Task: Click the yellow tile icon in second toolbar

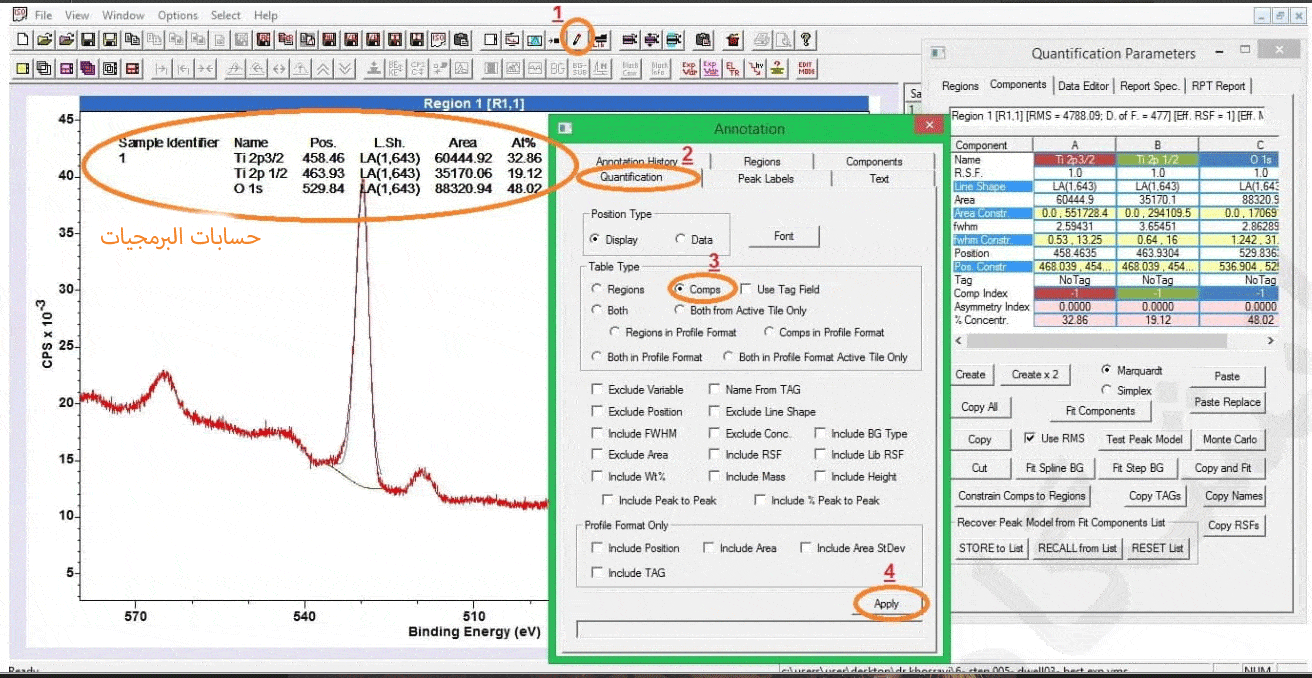Action: tap(23, 69)
